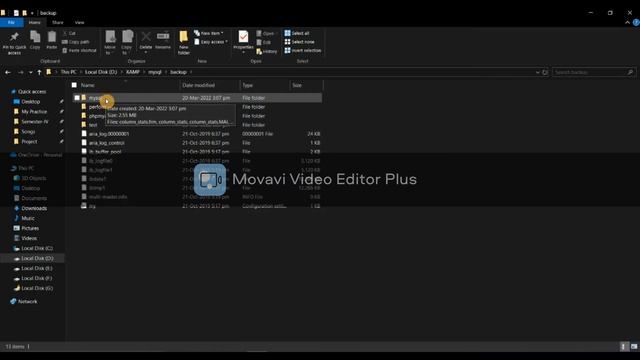Open Videos in navigation pane

pyautogui.click(x=29, y=238)
